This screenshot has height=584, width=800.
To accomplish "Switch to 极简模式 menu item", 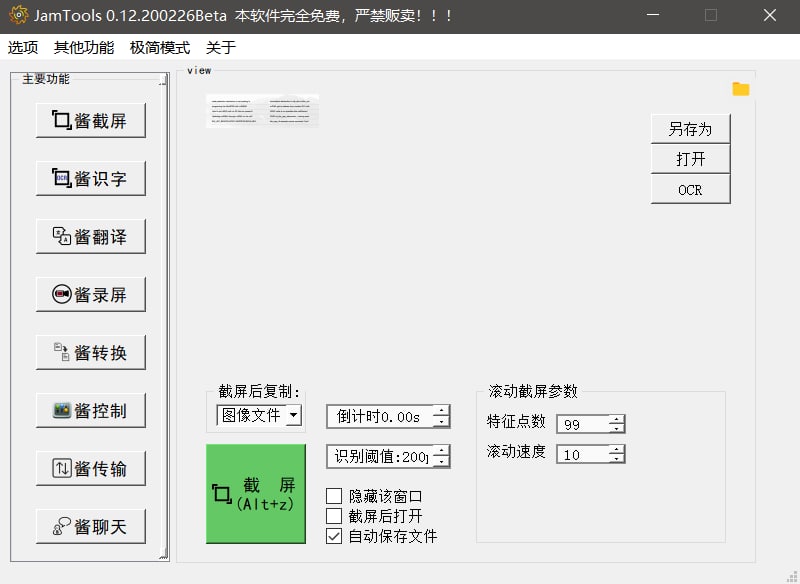I will coord(160,47).
